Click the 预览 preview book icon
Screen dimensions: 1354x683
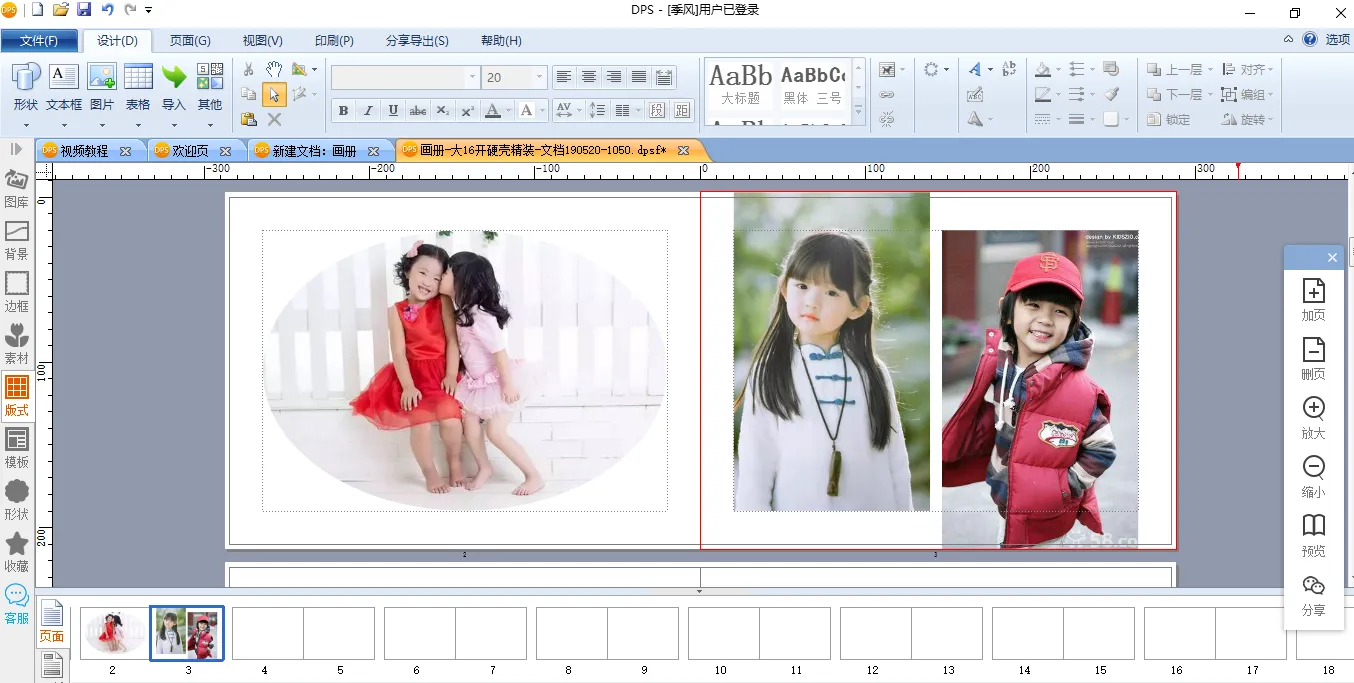pyautogui.click(x=1313, y=535)
